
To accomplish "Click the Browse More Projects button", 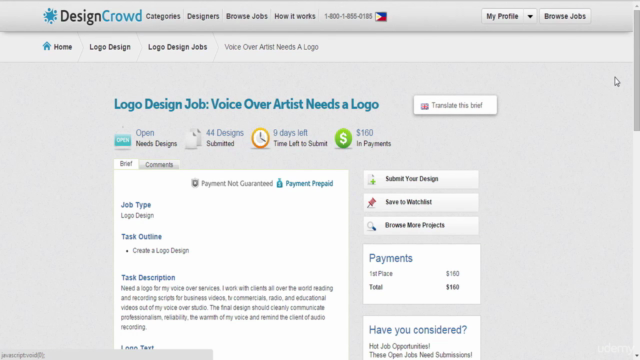I will coord(421,226).
